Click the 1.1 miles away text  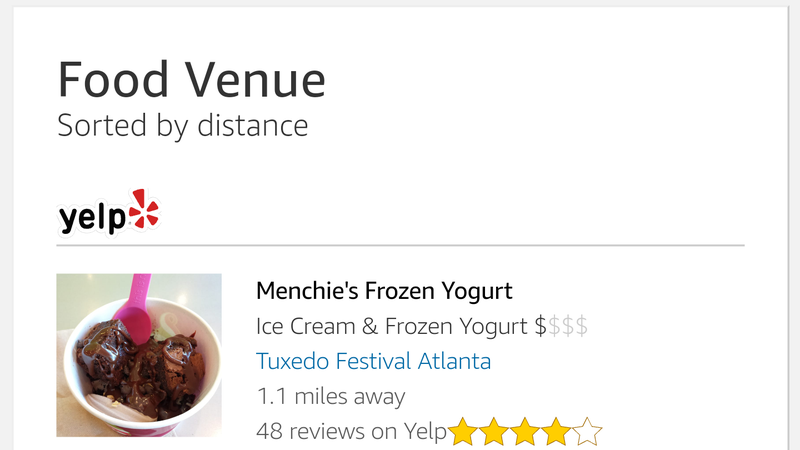pyautogui.click(x=331, y=396)
